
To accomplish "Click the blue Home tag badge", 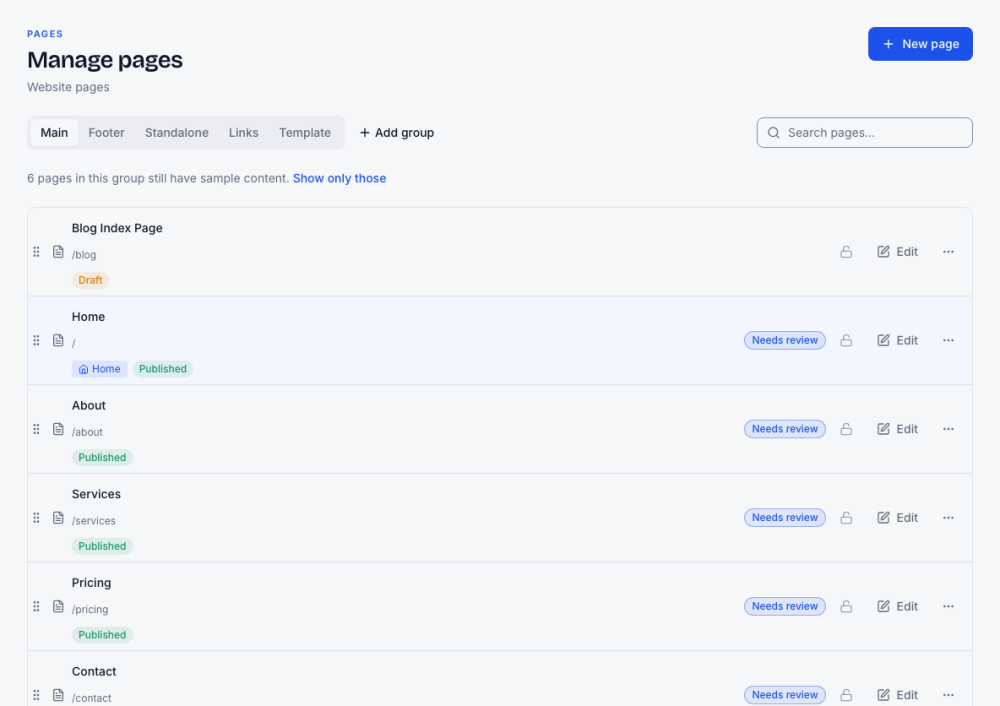I will point(99,369).
